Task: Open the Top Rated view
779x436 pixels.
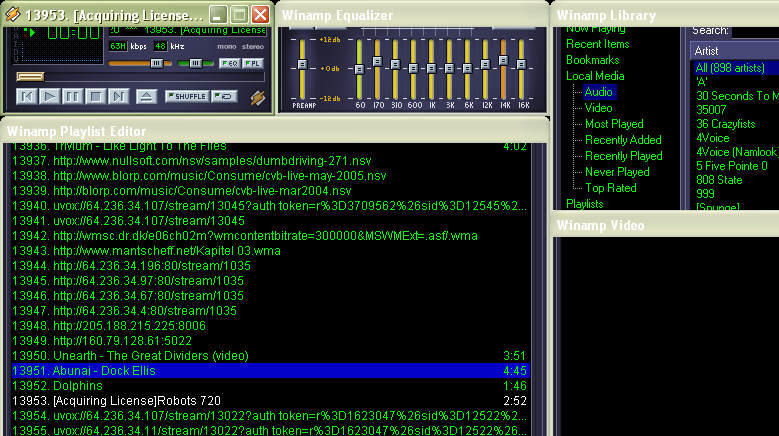Action: [x=611, y=188]
